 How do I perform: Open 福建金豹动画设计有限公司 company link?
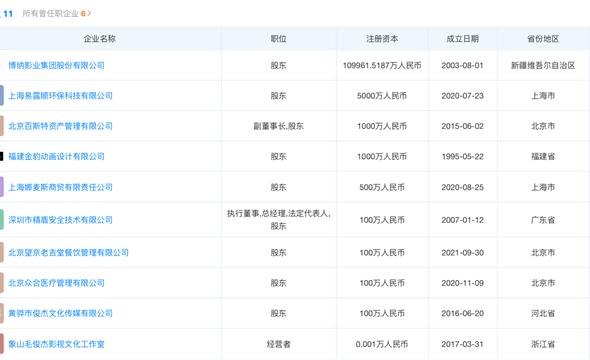click(56, 156)
